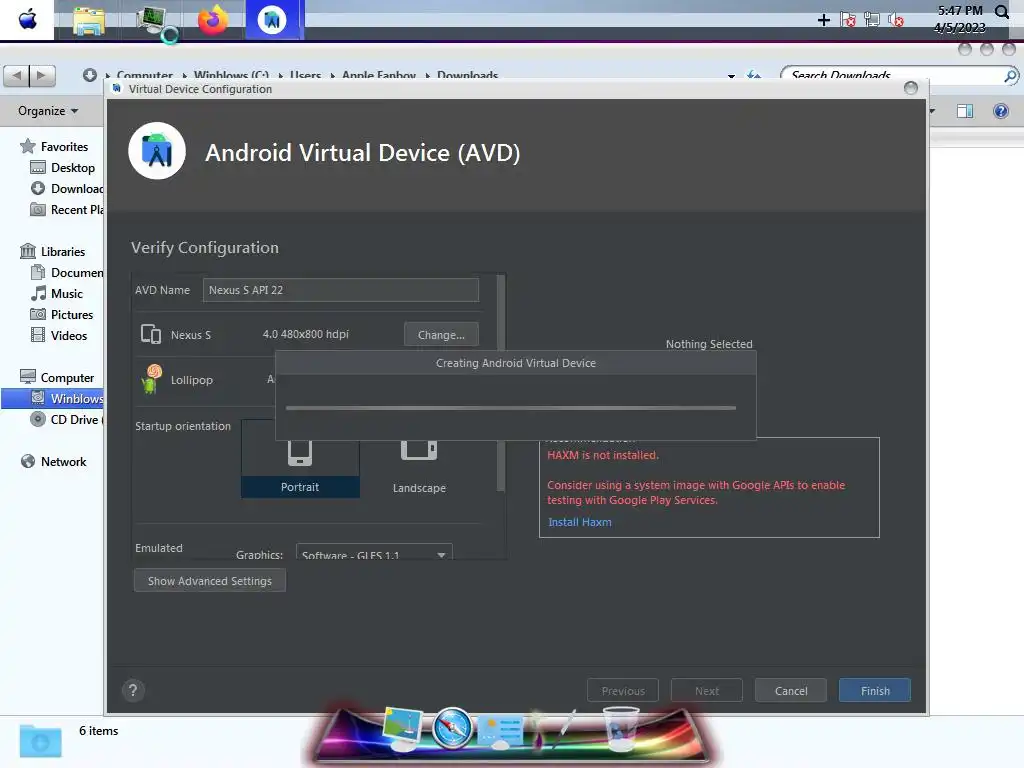
Task: Click the Users breadcrumb in address bar
Action: [305, 74]
